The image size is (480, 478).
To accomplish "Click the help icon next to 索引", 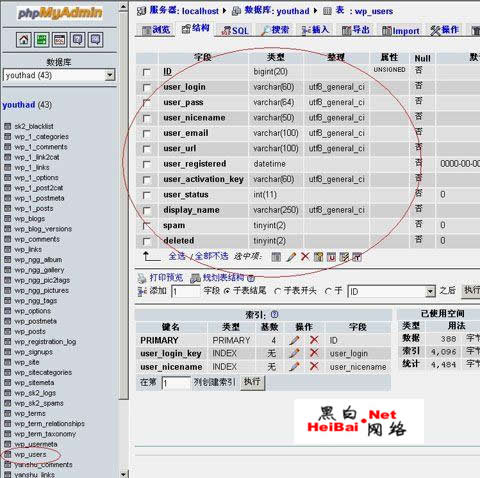I will (274, 314).
